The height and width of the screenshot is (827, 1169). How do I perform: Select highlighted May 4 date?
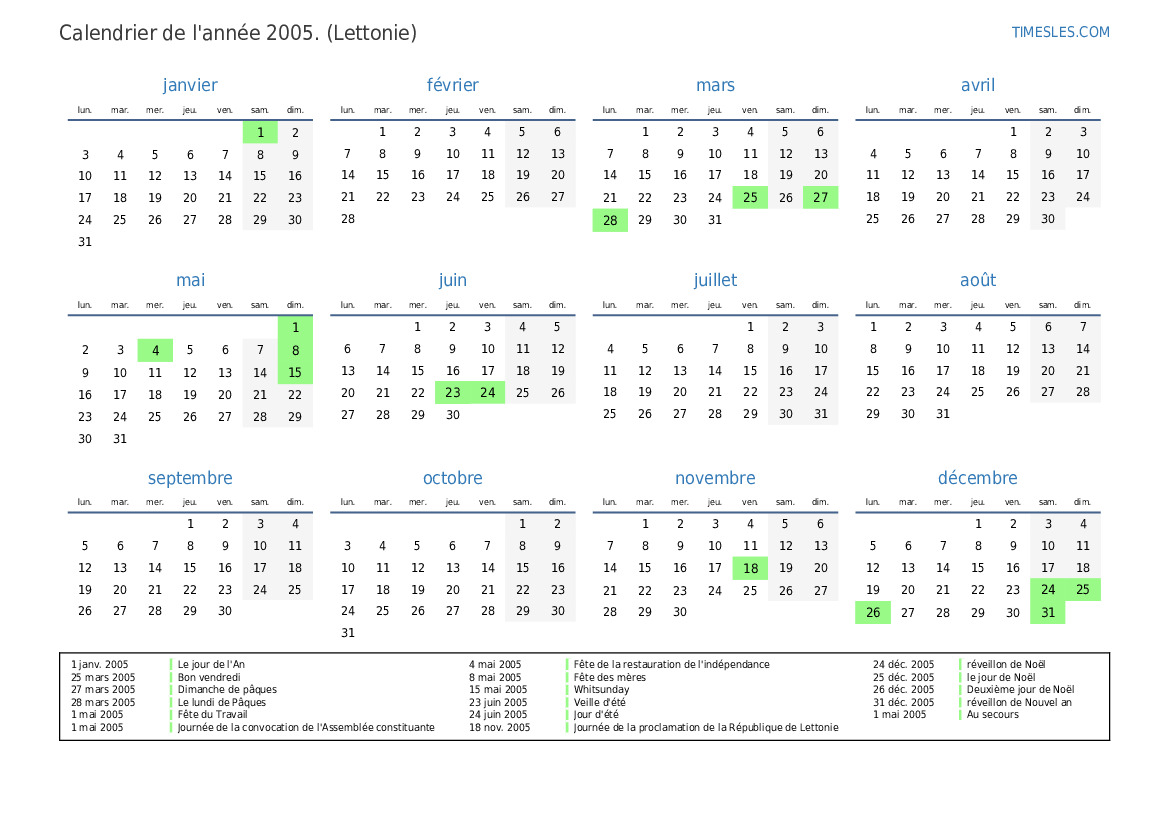click(x=155, y=350)
